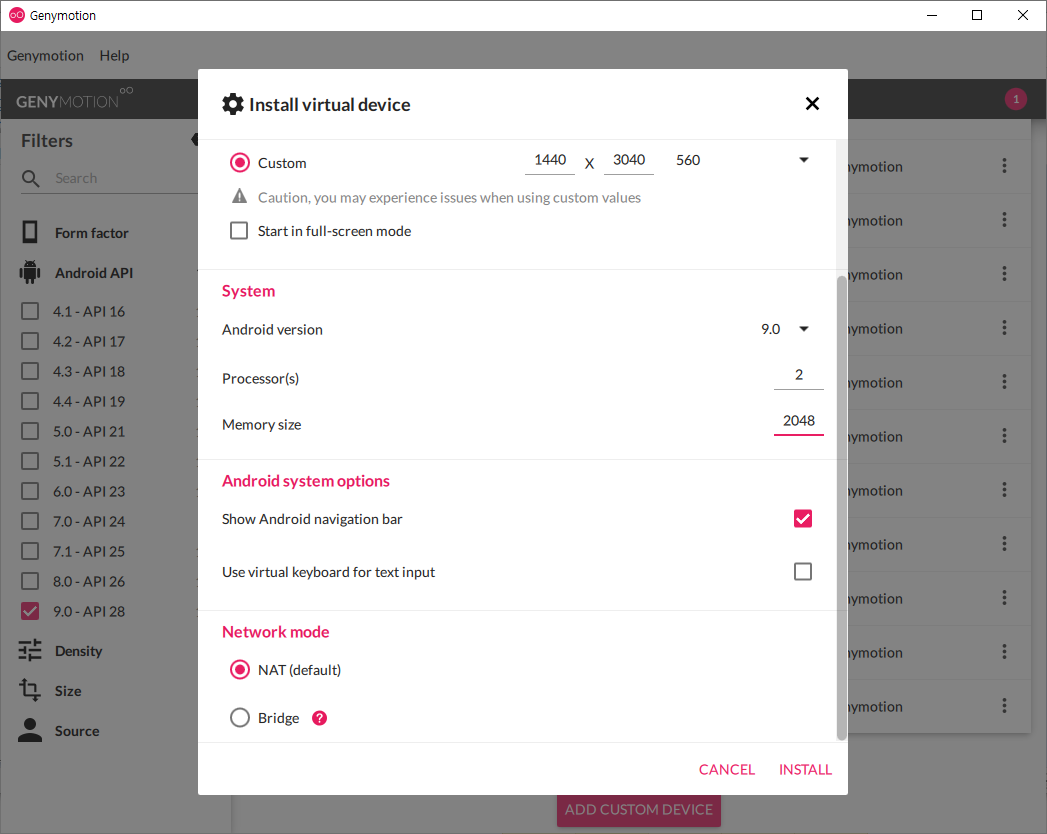Screen dimensions: 1047x834
Task: Check the 7.1 - API 25 filter
Action: [x=30, y=552]
